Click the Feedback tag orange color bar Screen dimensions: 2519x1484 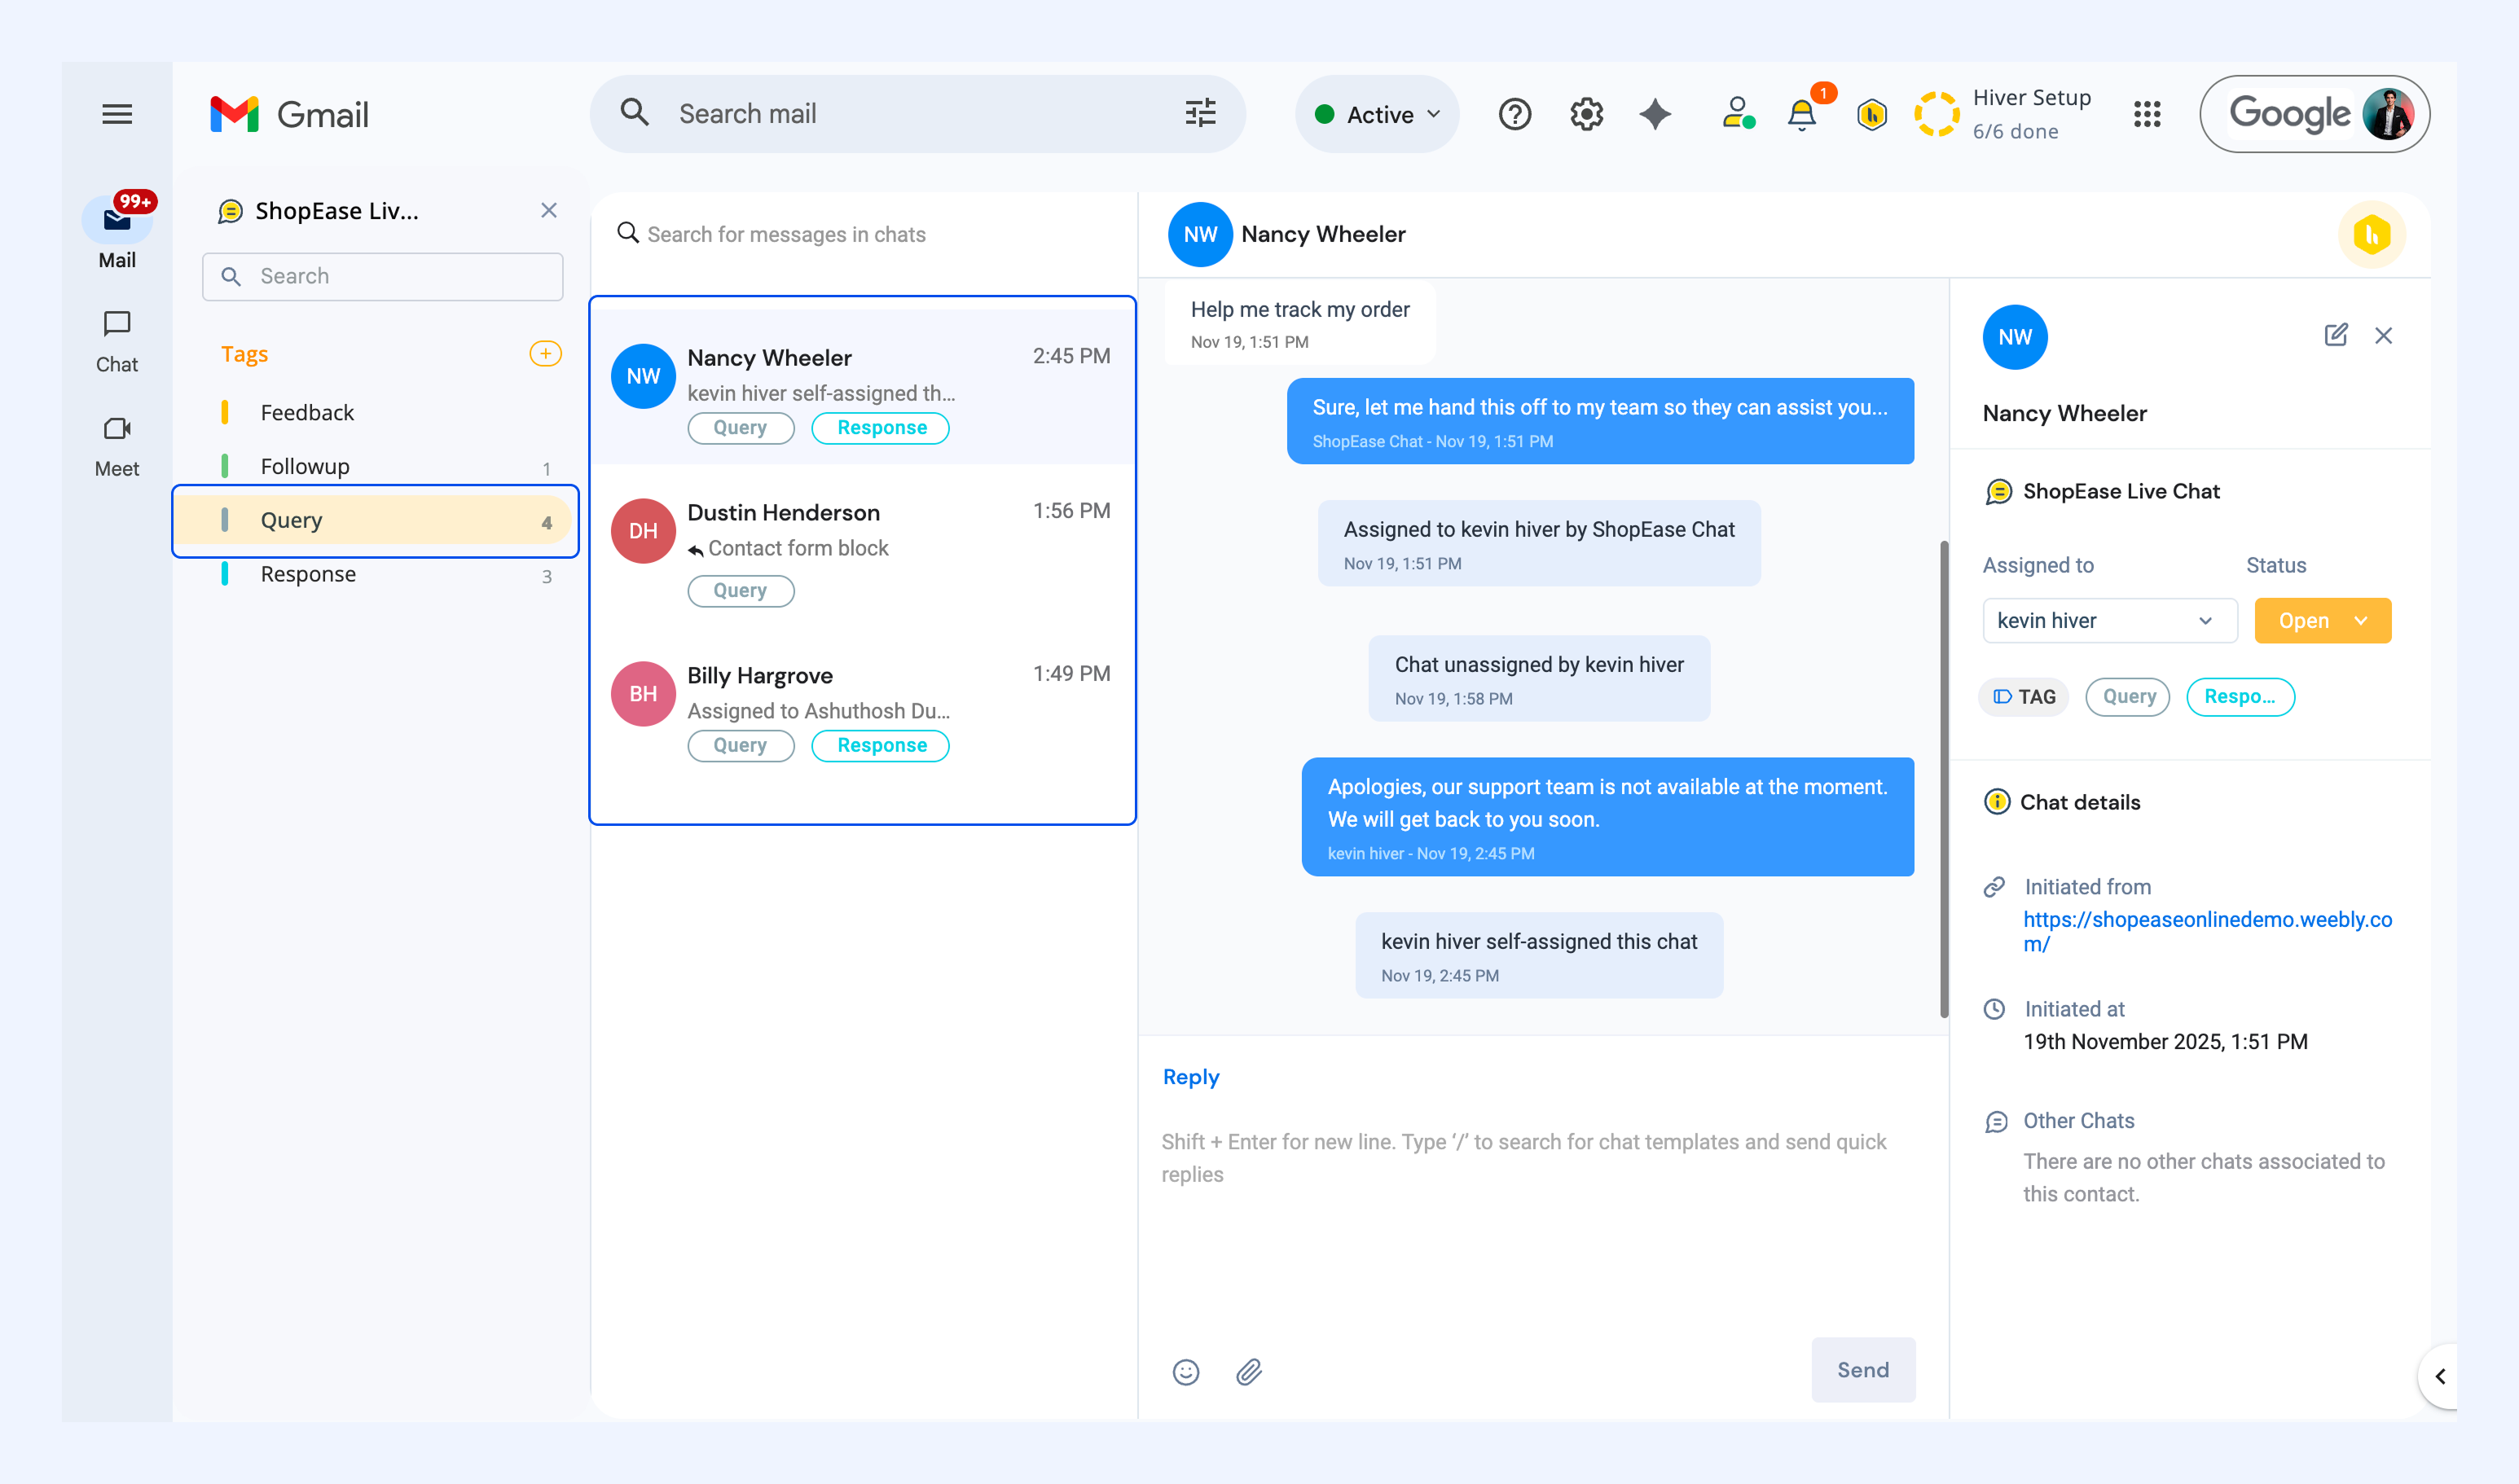225,413
